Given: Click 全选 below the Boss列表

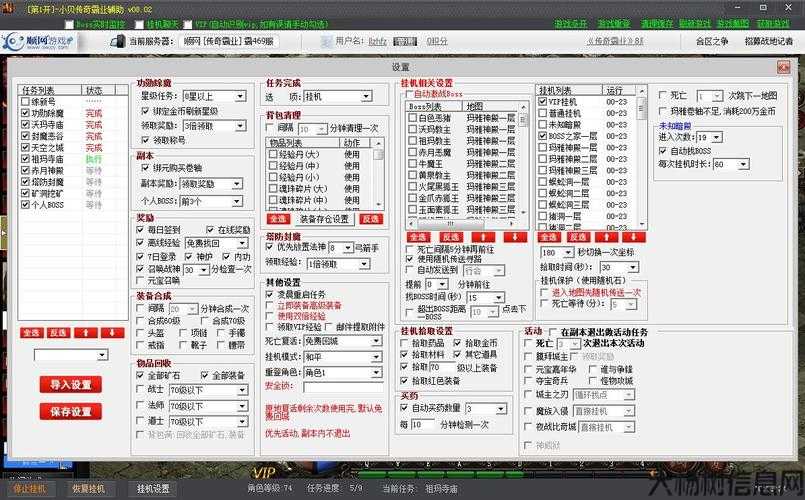Looking at the screenshot, I should pyautogui.click(x=418, y=237).
